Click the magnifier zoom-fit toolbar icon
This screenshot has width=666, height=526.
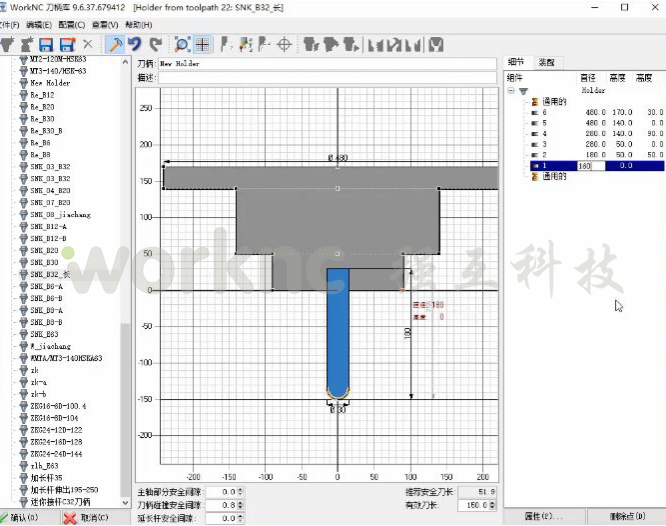182,44
